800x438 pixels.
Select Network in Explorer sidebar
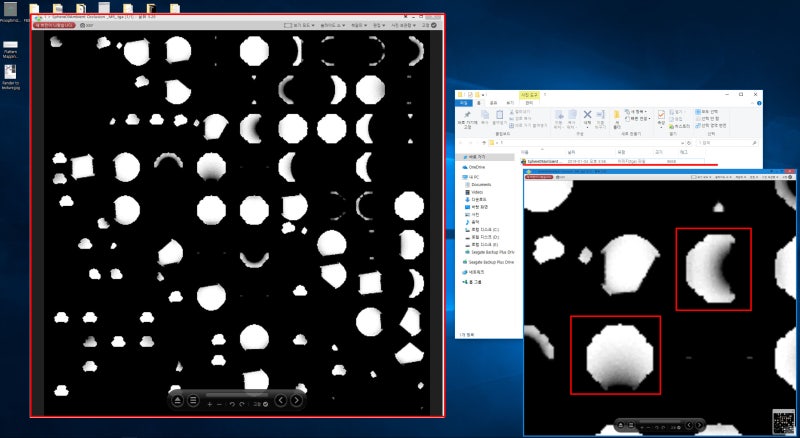[472, 272]
